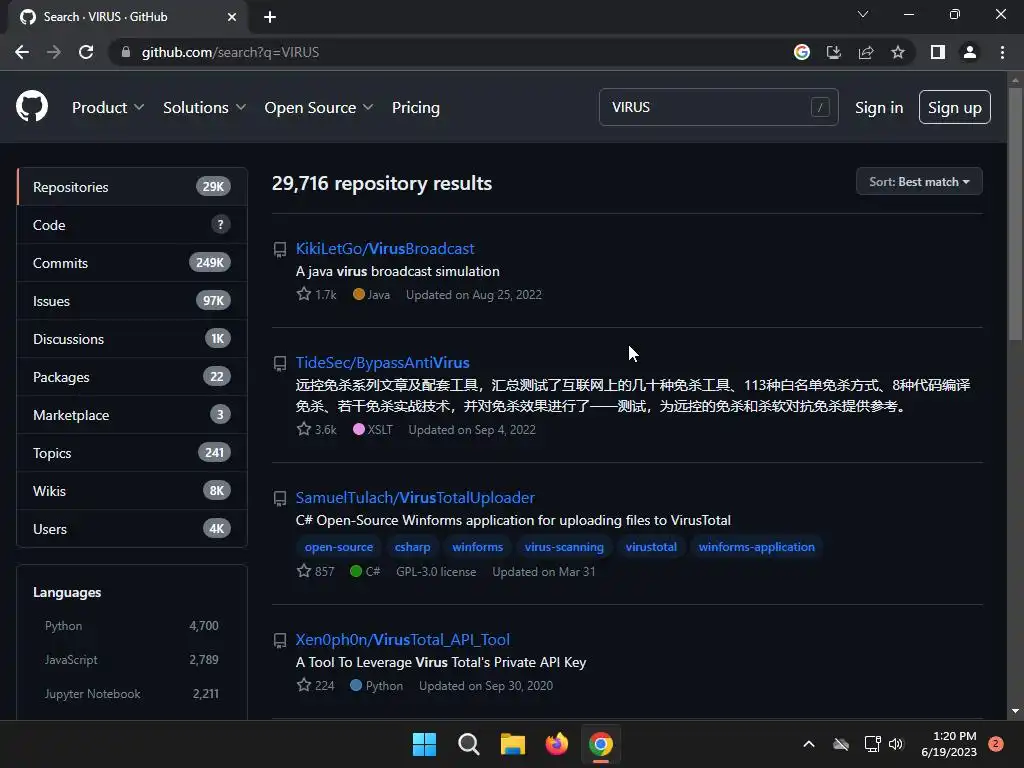Viewport: 1024px width, 768px height.
Task: Open Chrome three-dot menu
Action: pyautogui.click(x=1002, y=52)
